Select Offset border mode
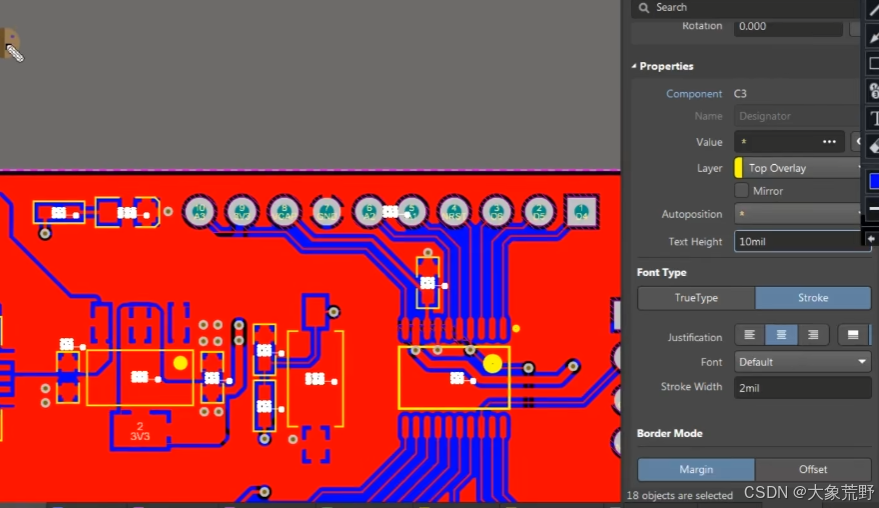Screen dimensions: 879x508 click(813, 469)
